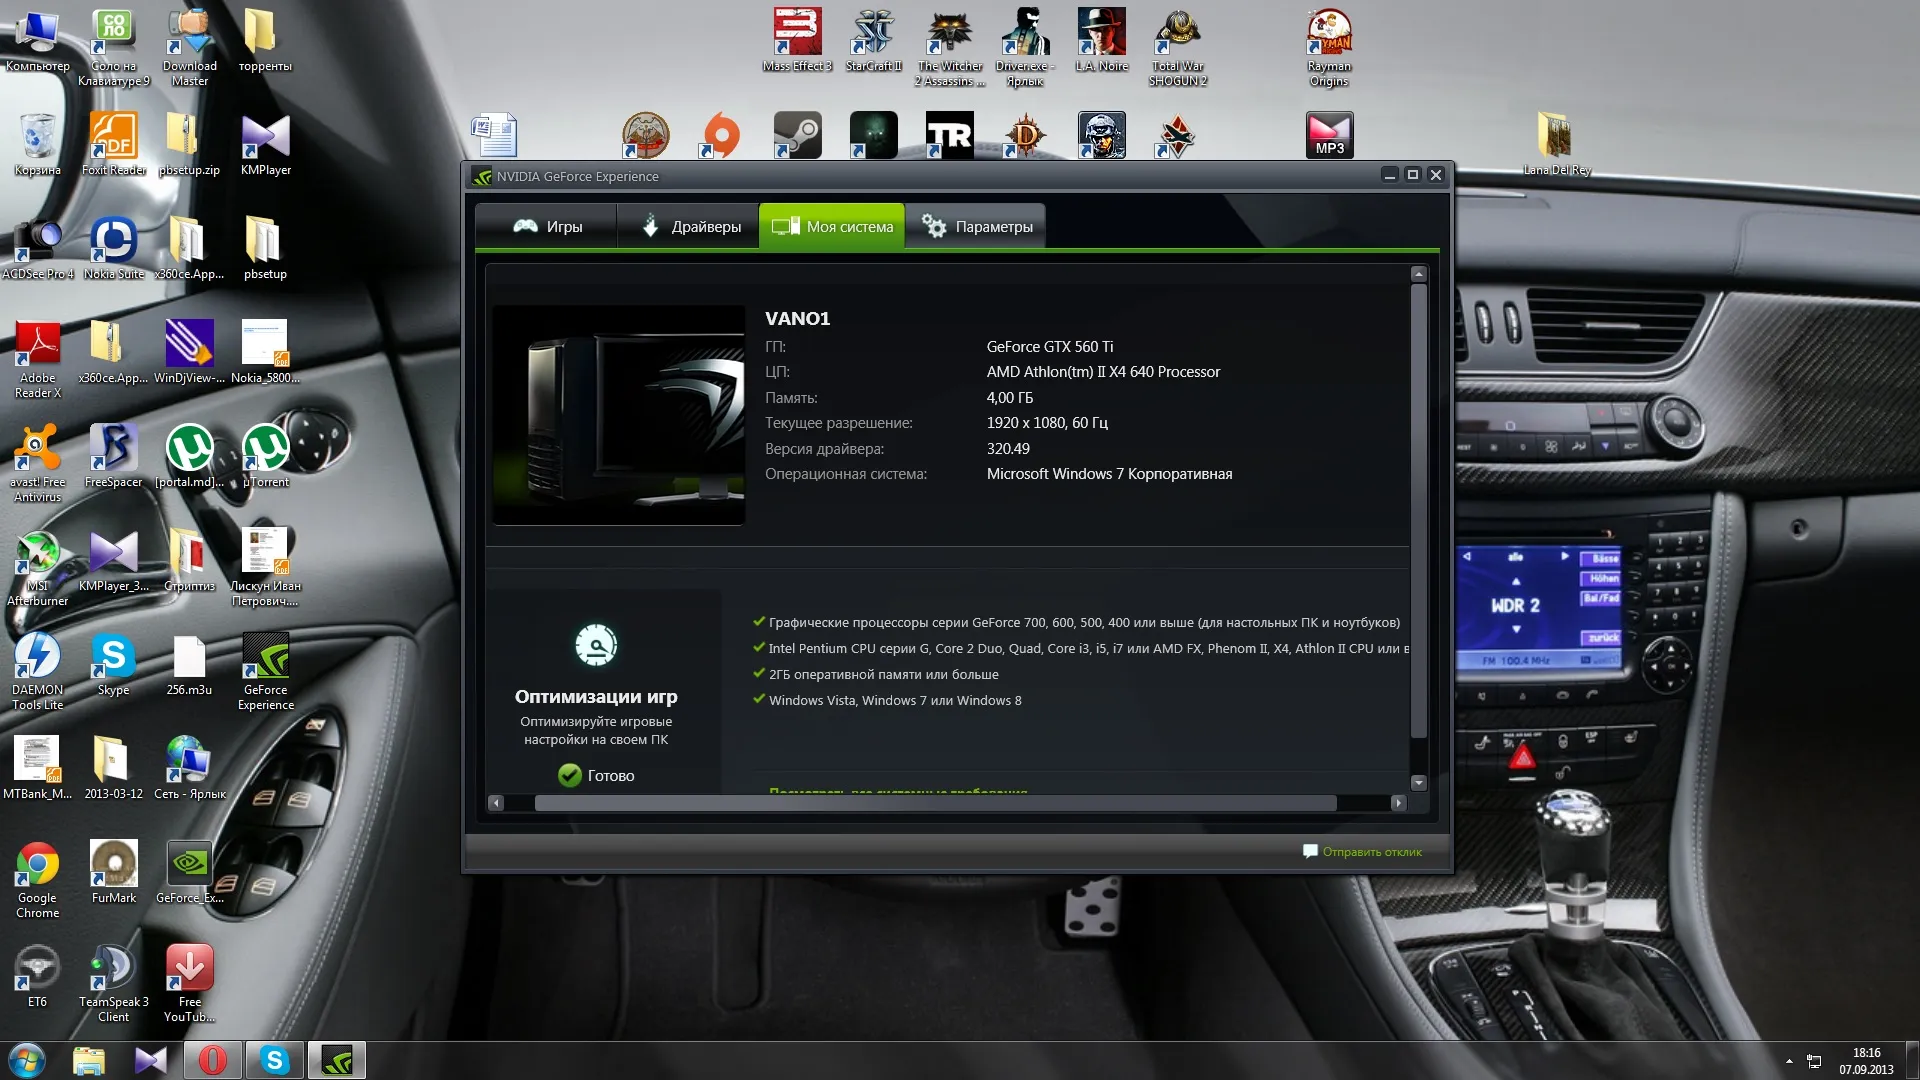Screen dimensions: 1920x1080
Task: Open Foxit Reader desktop icon
Action: coord(113,145)
